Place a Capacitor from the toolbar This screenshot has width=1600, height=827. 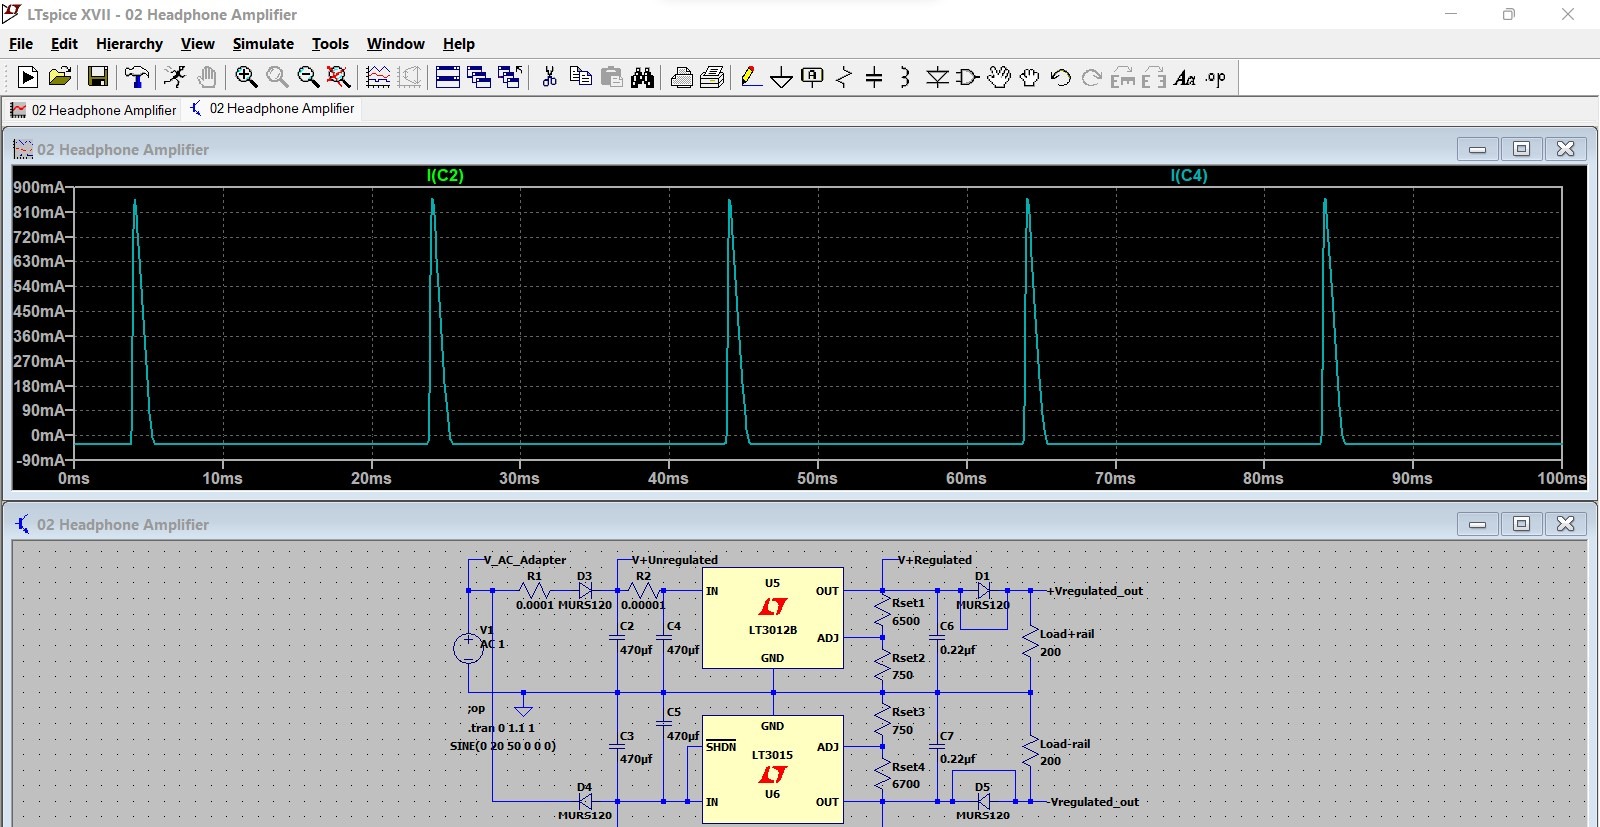point(874,77)
